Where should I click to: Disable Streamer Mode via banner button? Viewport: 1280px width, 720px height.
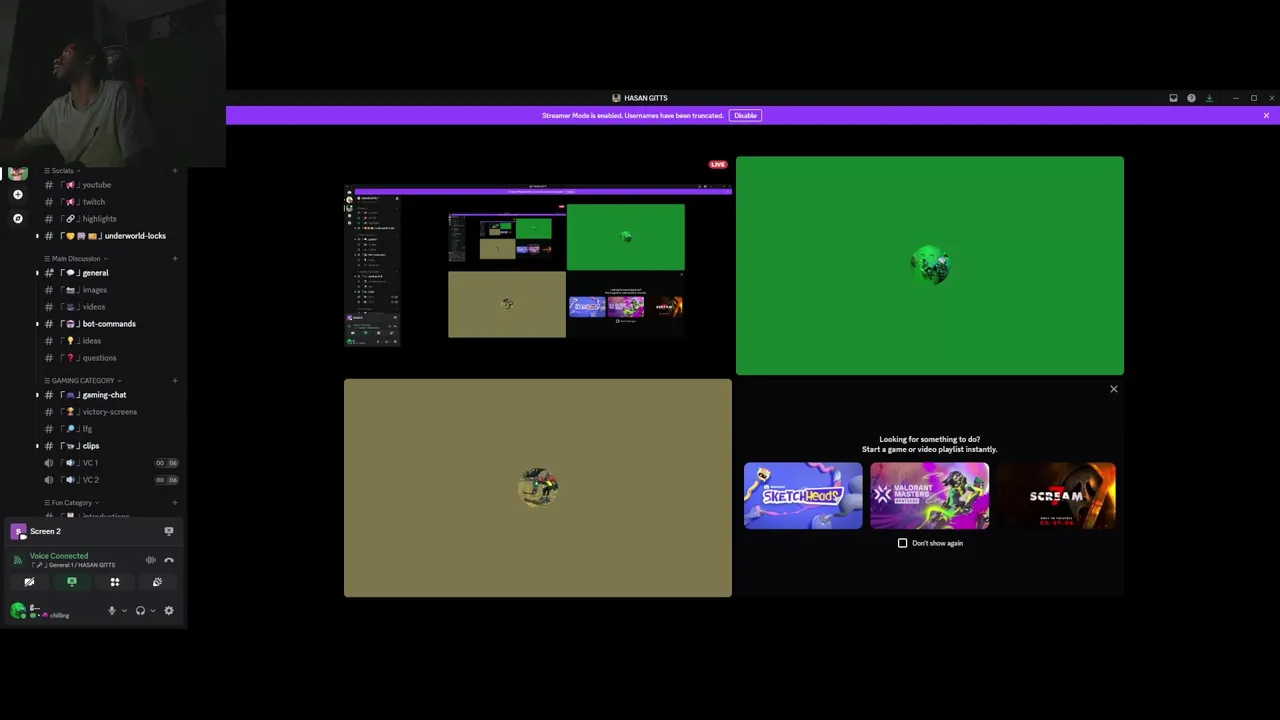coord(745,115)
